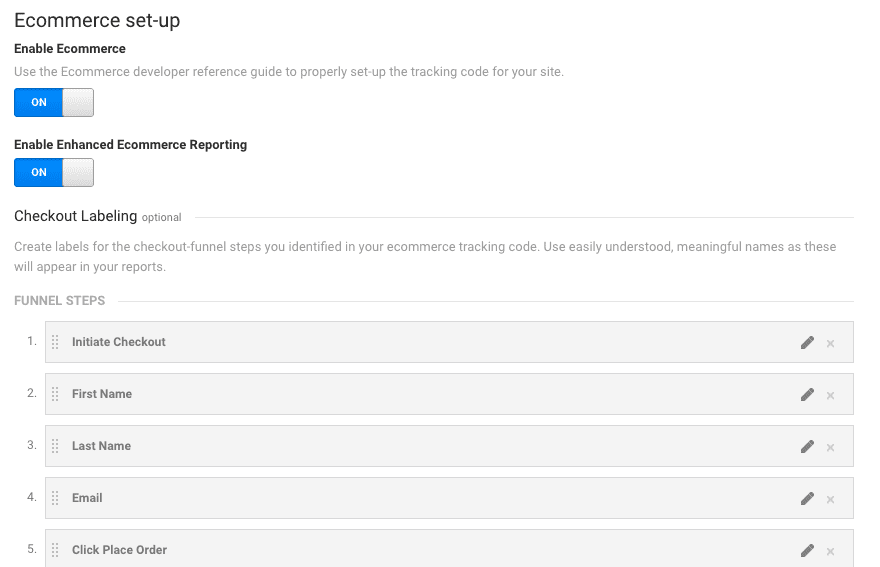Remove the Initiate Checkout funnel step
The width and height of the screenshot is (880, 567).
pyautogui.click(x=830, y=343)
